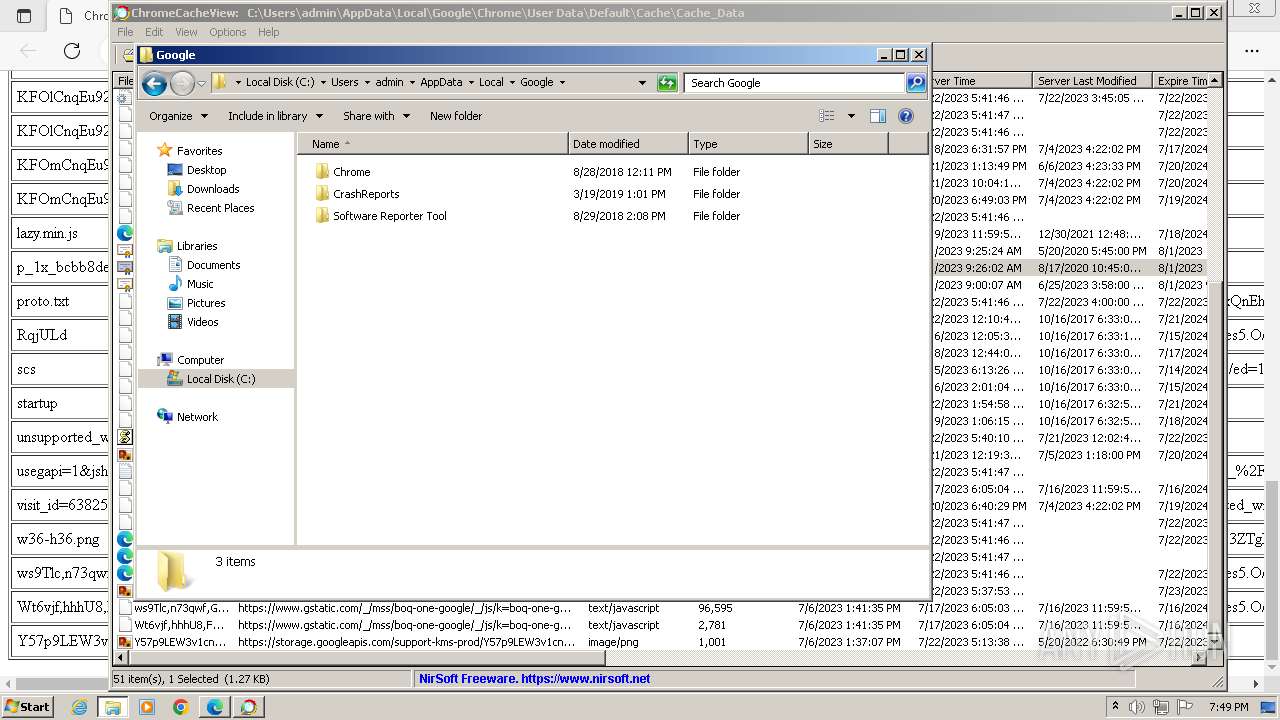Select Y57p9LEW3v1cn row in ChromeCacheView

coord(660,642)
